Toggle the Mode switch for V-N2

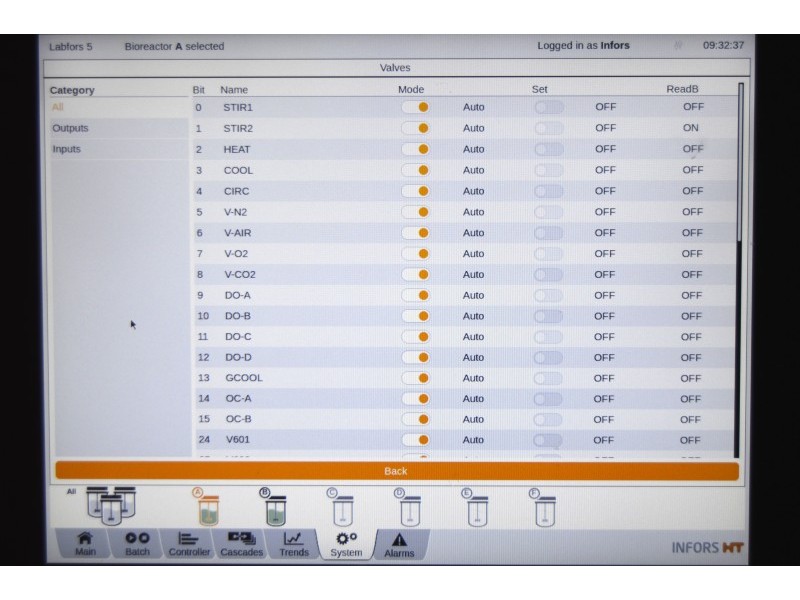tap(415, 212)
